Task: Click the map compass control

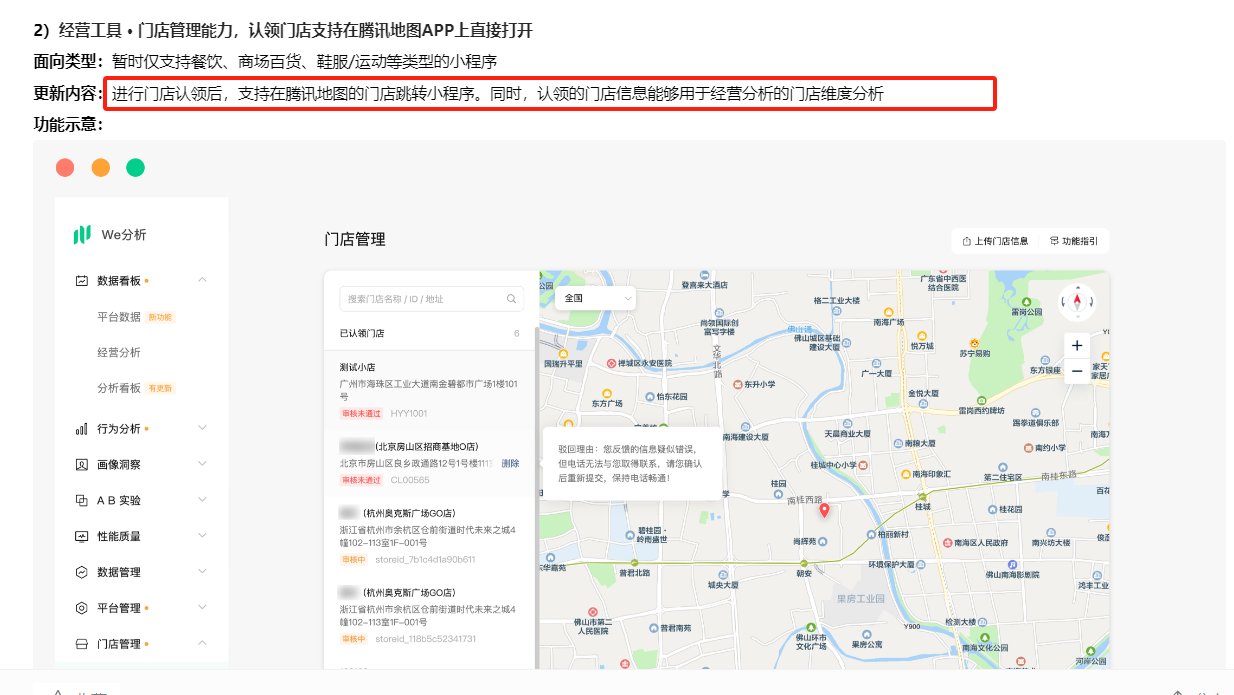Action: (1077, 300)
